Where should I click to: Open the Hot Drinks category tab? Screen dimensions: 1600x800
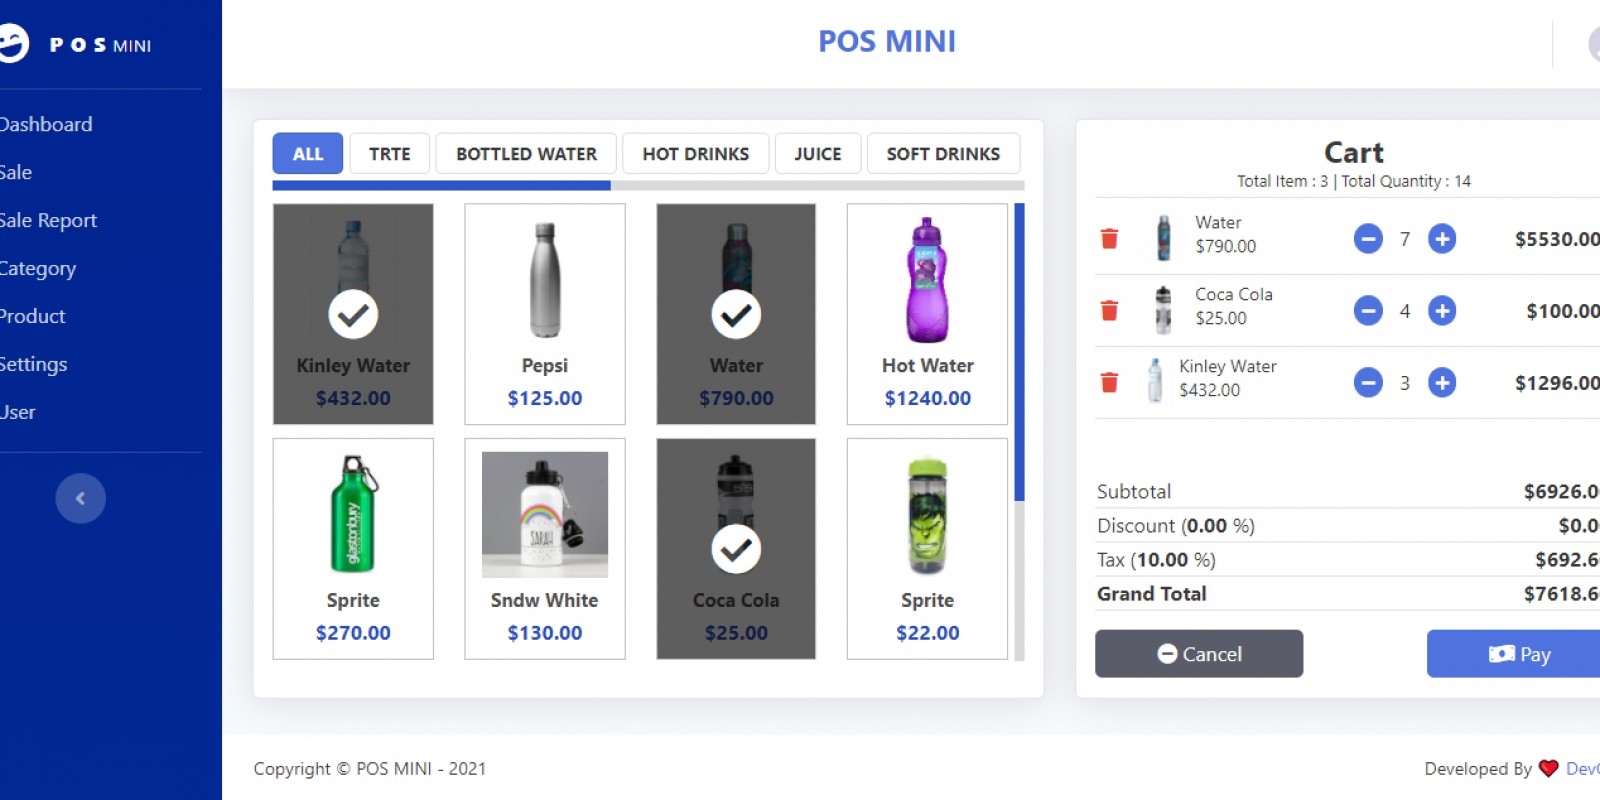pos(695,154)
